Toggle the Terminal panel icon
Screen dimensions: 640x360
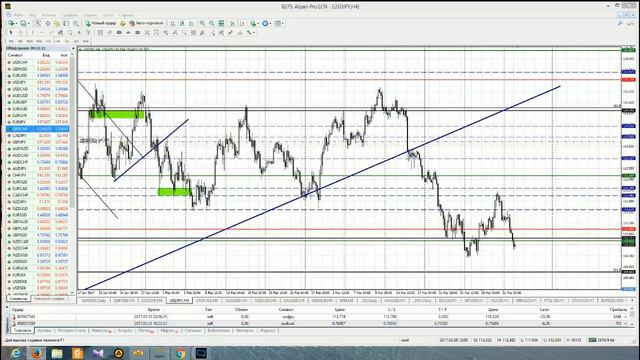pos(66,23)
